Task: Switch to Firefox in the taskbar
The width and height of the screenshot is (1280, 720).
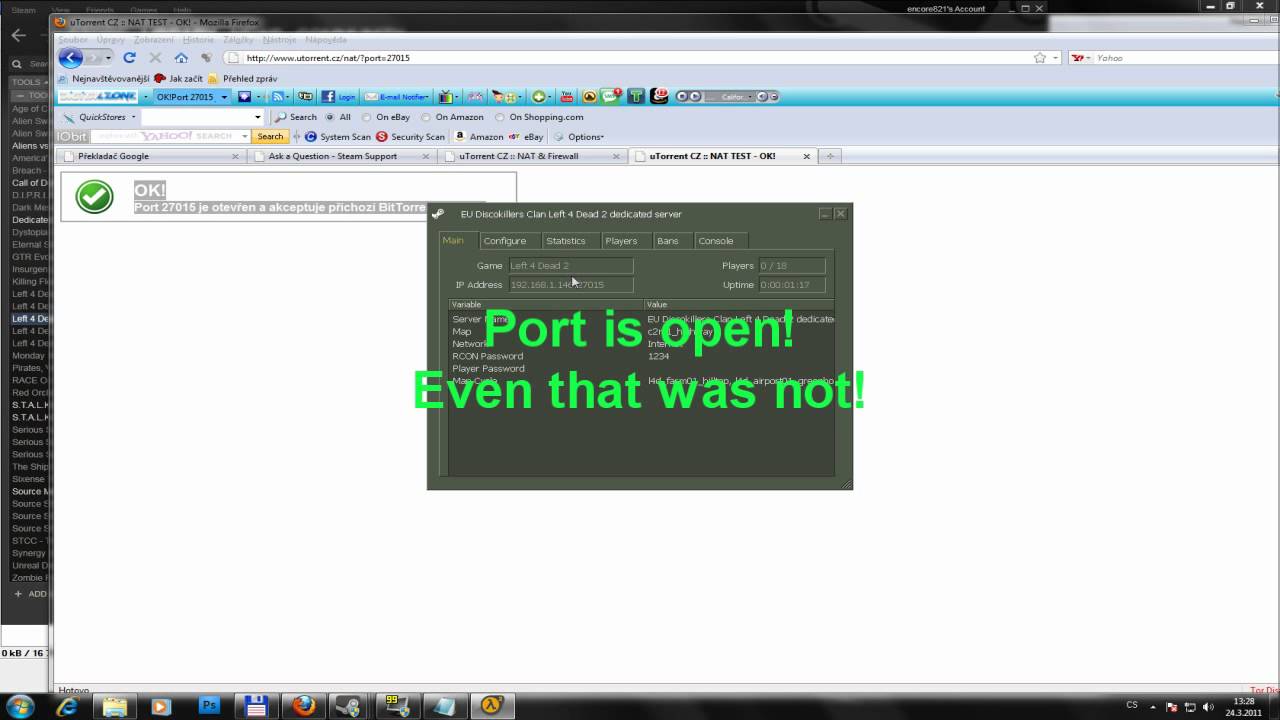Action: (x=304, y=706)
